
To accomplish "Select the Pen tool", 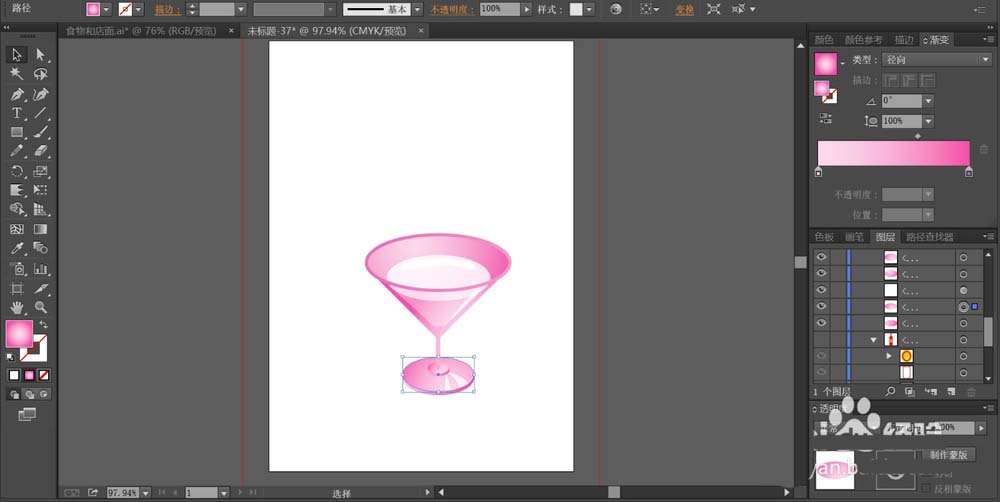I will pyautogui.click(x=17, y=94).
